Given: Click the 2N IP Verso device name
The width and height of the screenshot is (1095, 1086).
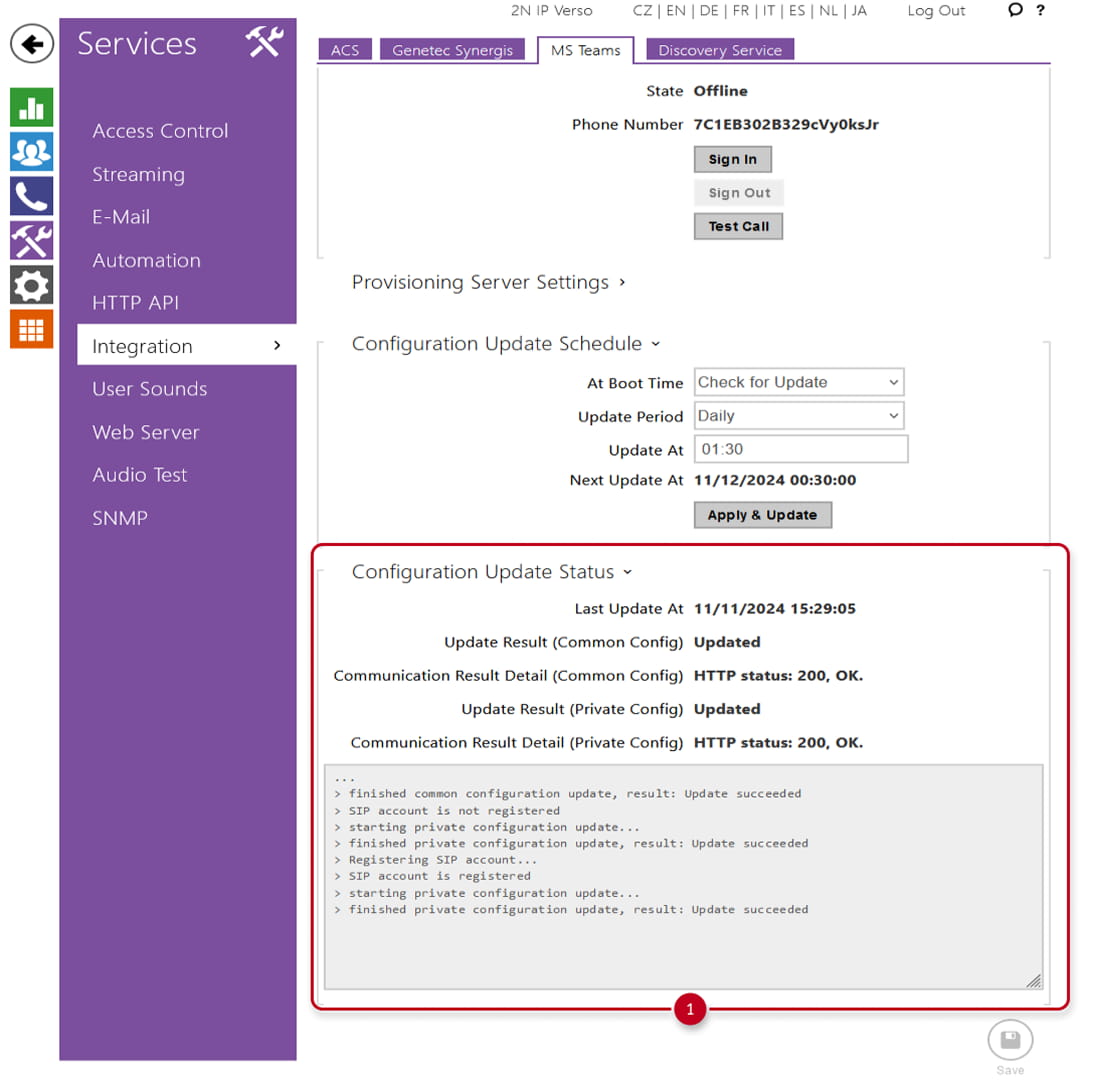Looking at the screenshot, I should [551, 10].
